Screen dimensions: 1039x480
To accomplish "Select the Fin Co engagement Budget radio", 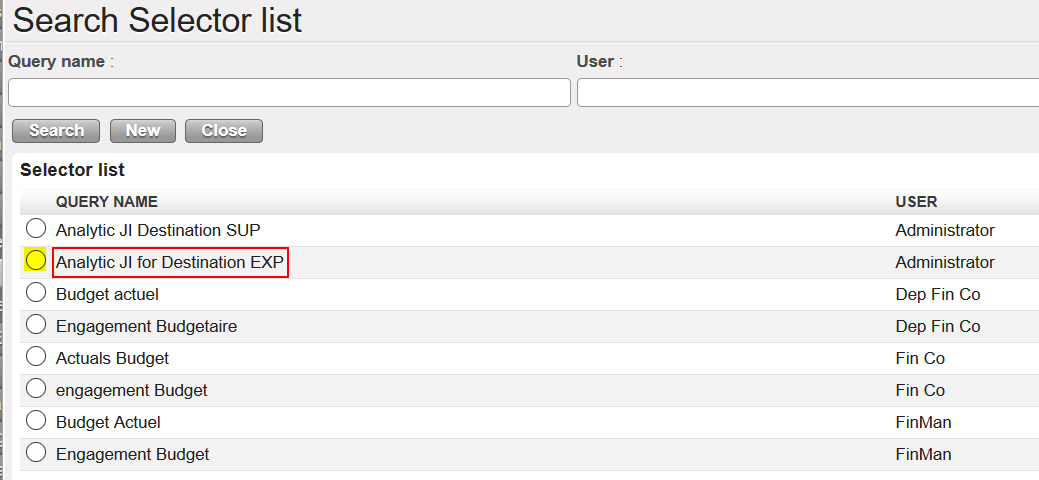I will (x=36, y=389).
